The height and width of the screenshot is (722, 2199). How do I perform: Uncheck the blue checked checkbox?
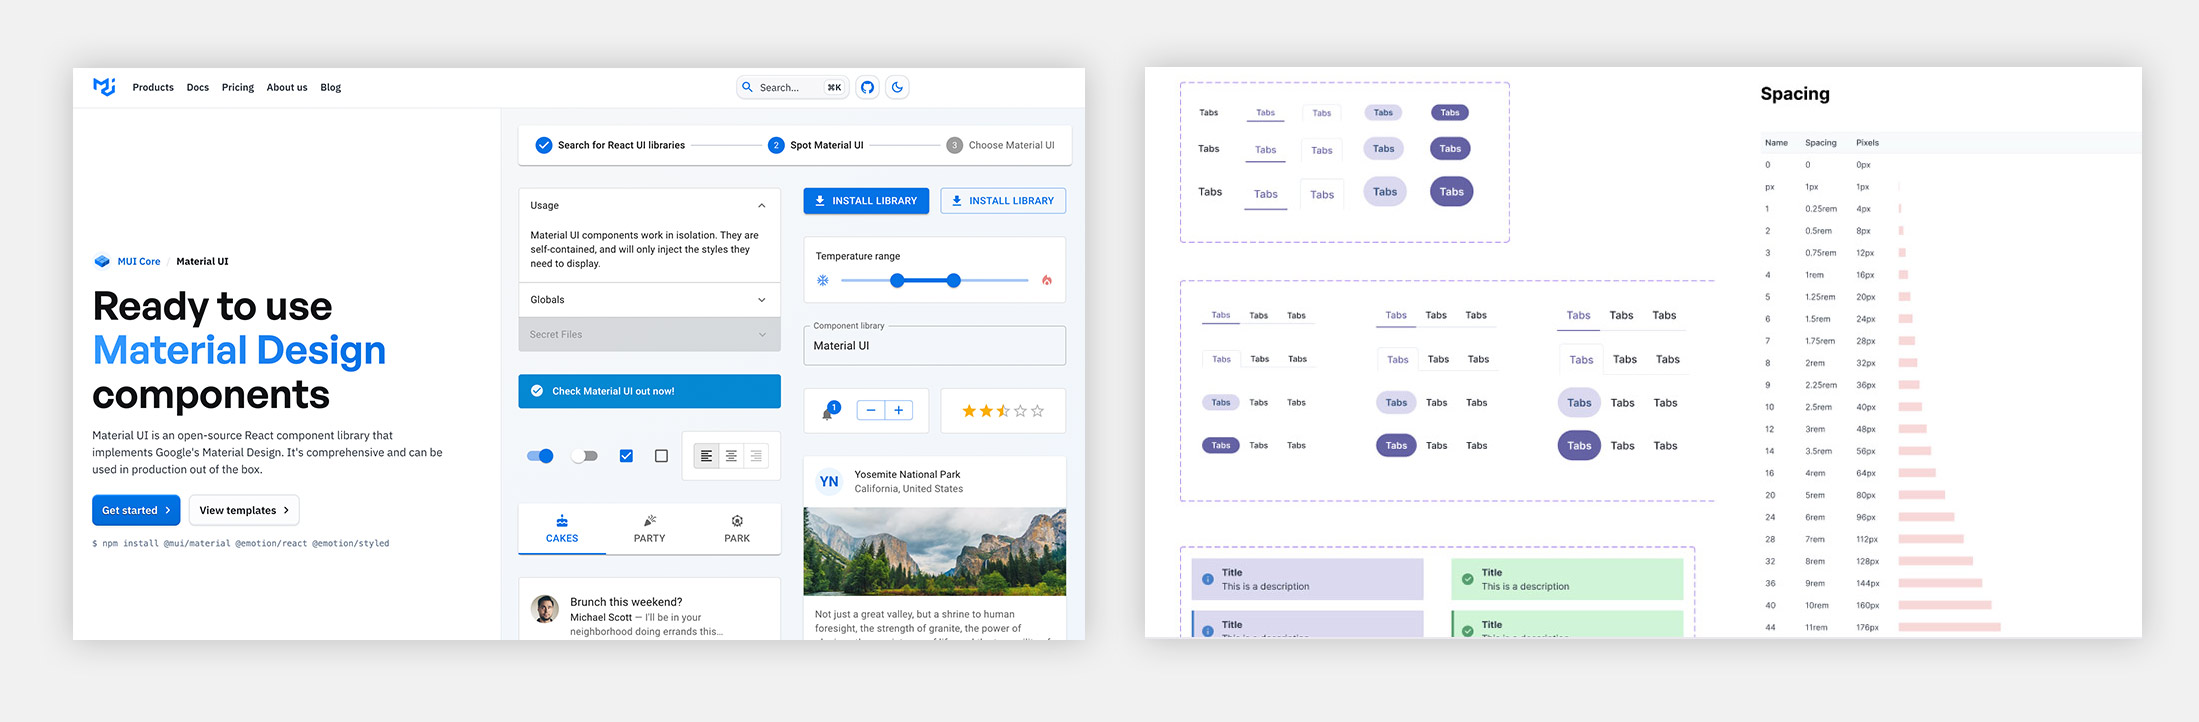(626, 456)
